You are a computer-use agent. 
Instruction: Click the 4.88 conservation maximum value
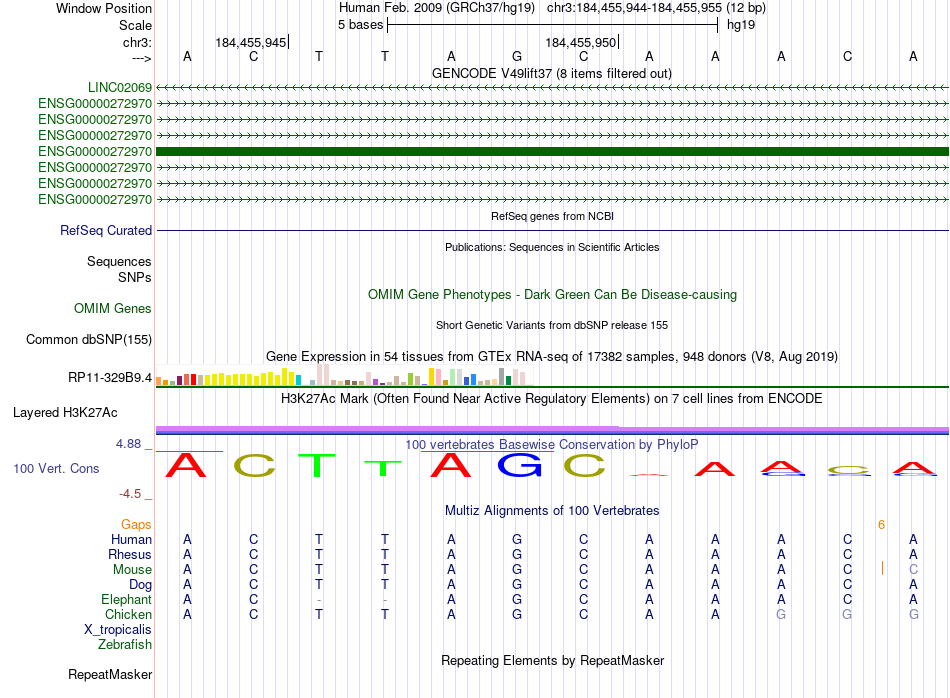[128, 444]
